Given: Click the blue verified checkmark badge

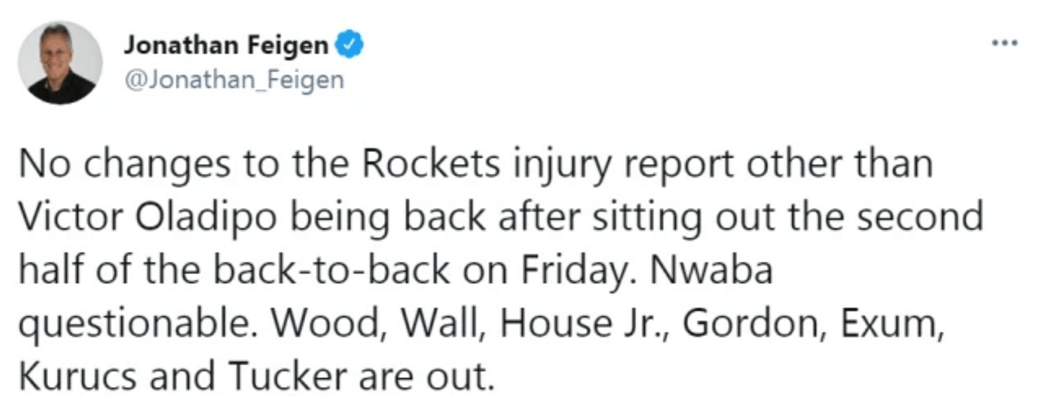Looking at the screenshot, I should click(349, 46).
